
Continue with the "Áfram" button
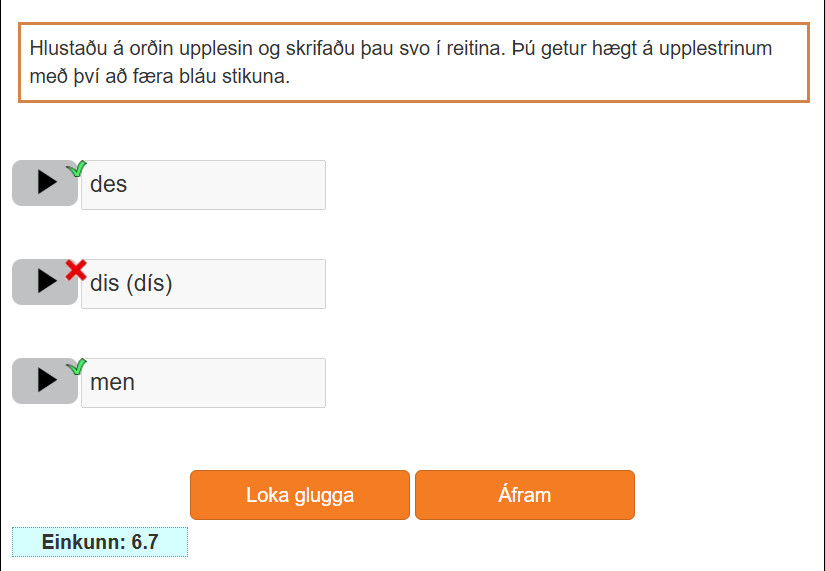click(x=524, y=495)
